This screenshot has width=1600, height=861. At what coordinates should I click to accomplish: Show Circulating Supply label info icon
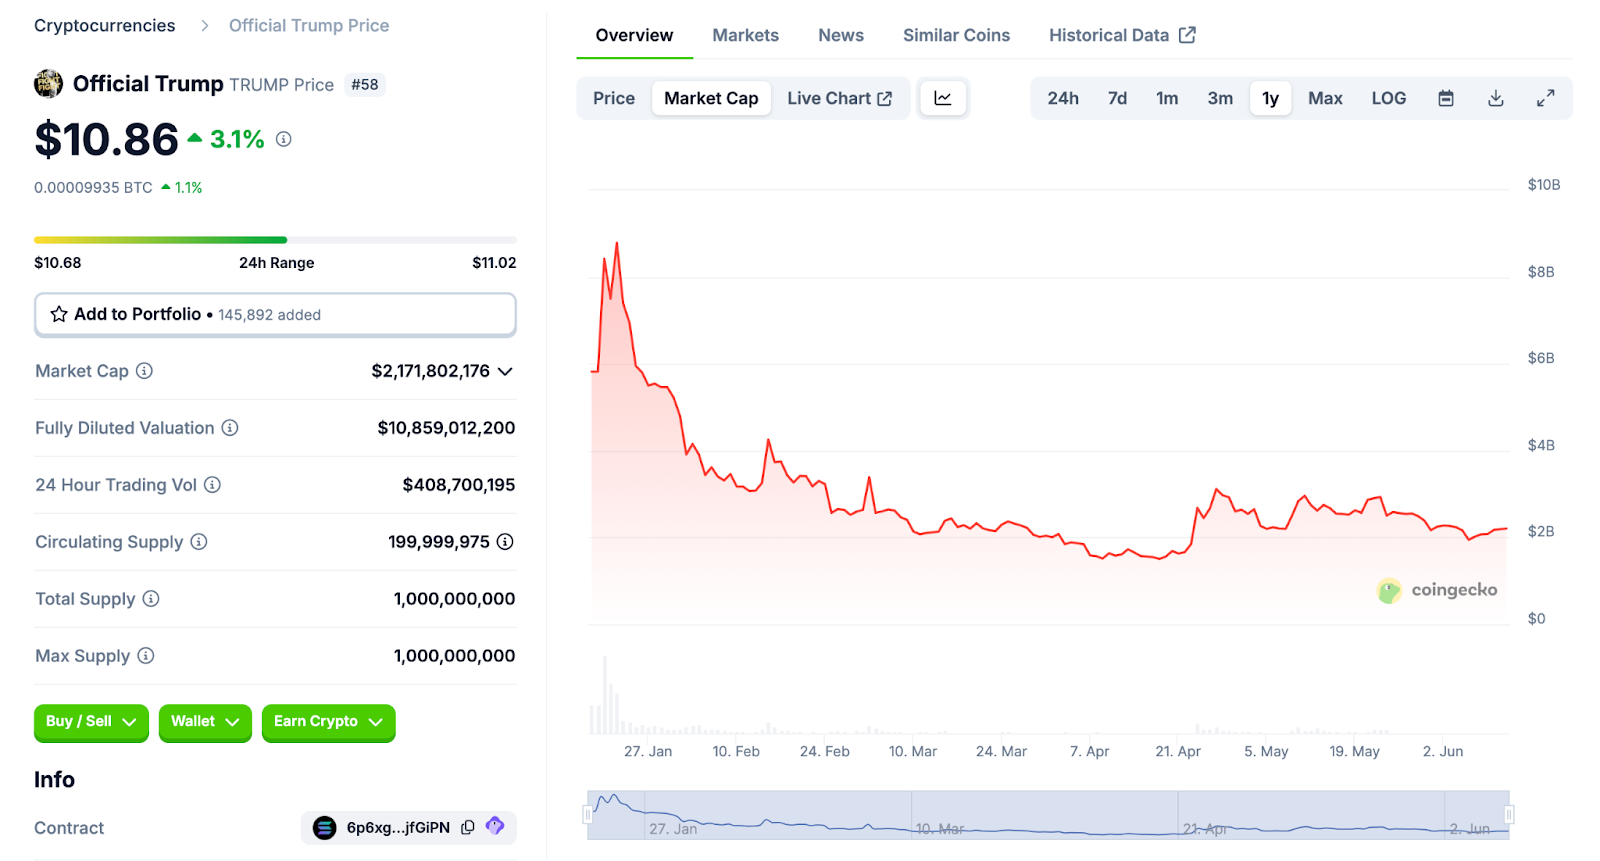[x=199, y=542]
